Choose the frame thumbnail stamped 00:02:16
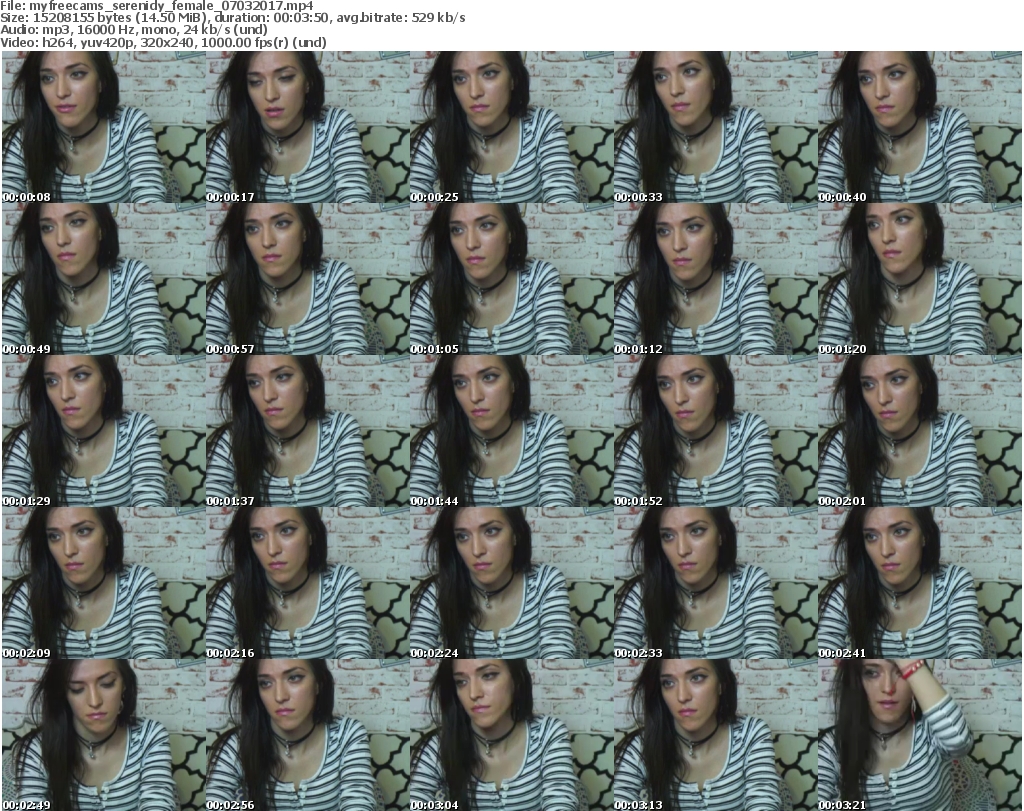This screenshot has width=1024, height=811. coord(308,583)
